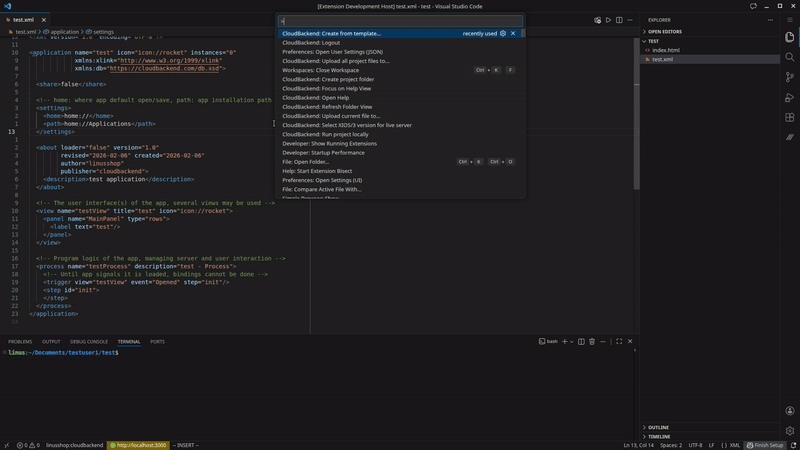Run CloudBackend: Refresh Folder View
The image size is (800, 450).
[x=400, y=107]
